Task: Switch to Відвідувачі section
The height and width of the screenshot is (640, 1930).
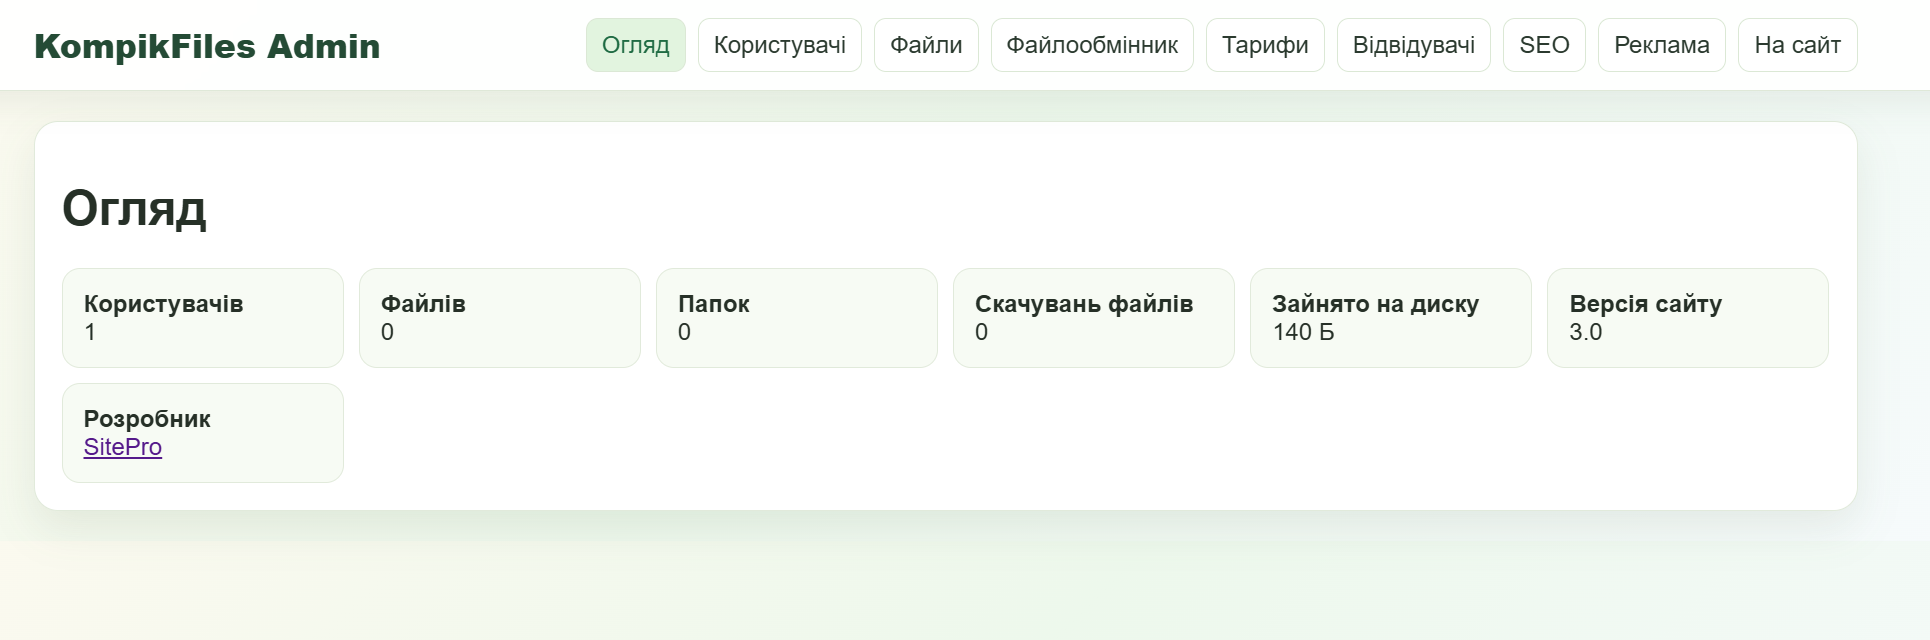Action: 1414,45
